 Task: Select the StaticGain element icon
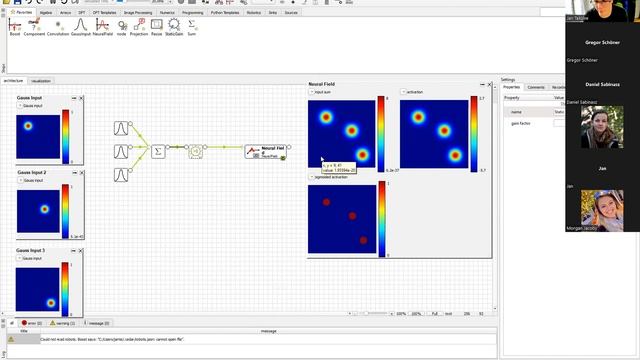(x=174, y=25)
